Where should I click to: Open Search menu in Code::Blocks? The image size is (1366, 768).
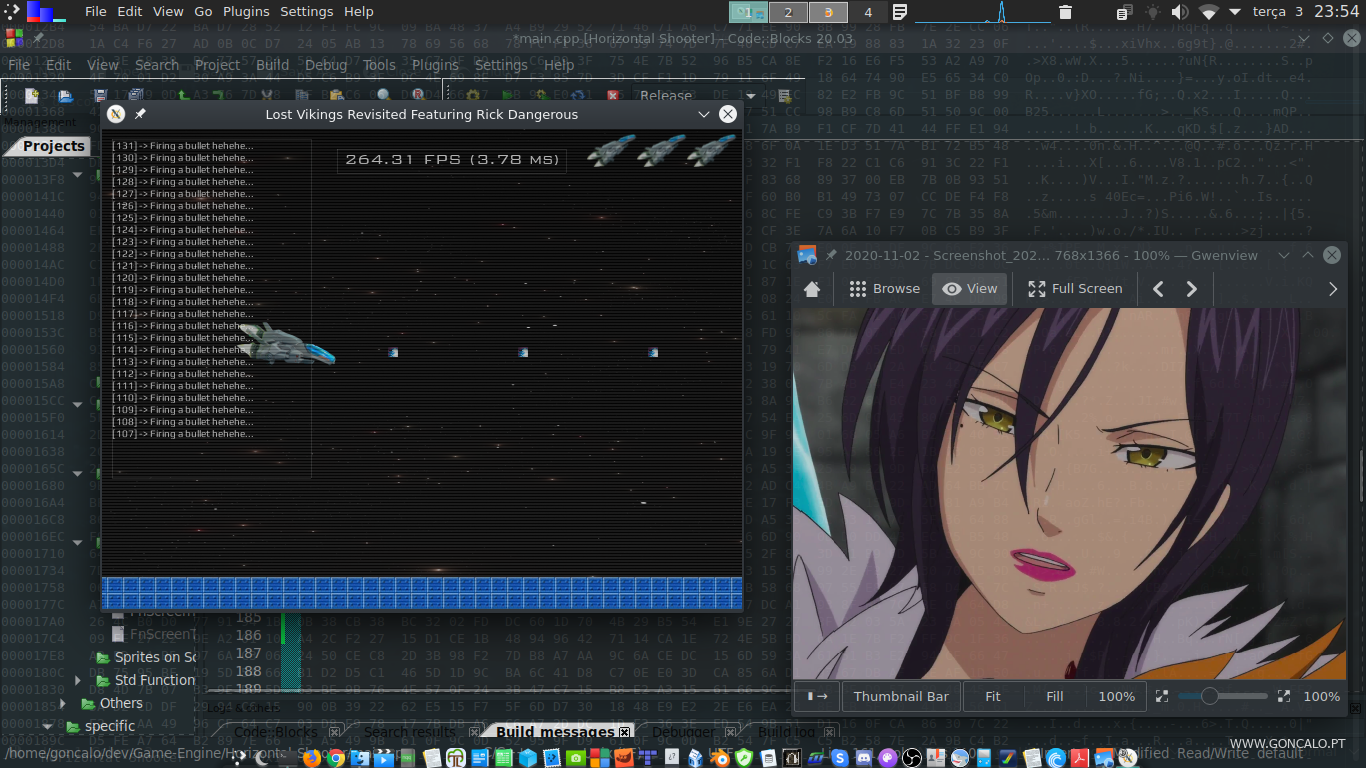click(x=157, y=65)
